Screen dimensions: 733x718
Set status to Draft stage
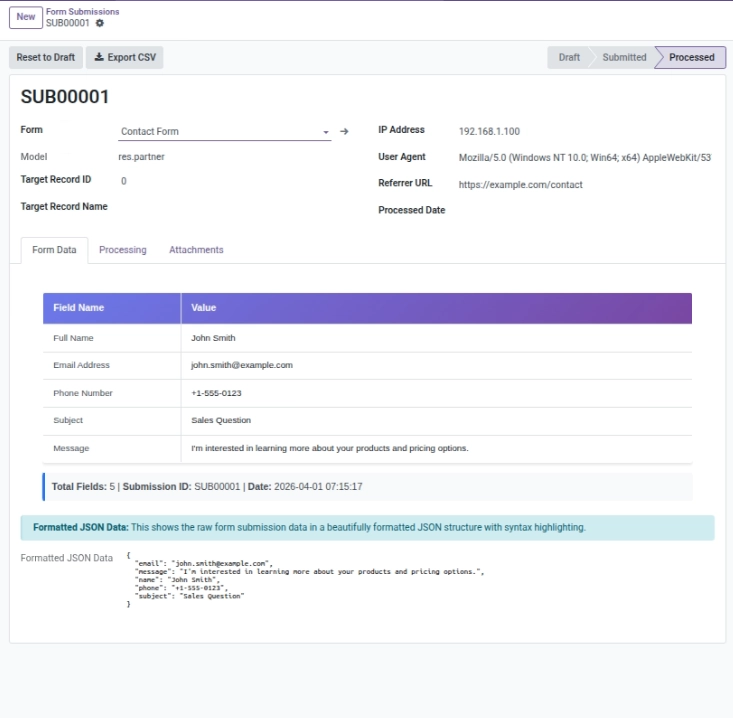click(x=569, y=57)
